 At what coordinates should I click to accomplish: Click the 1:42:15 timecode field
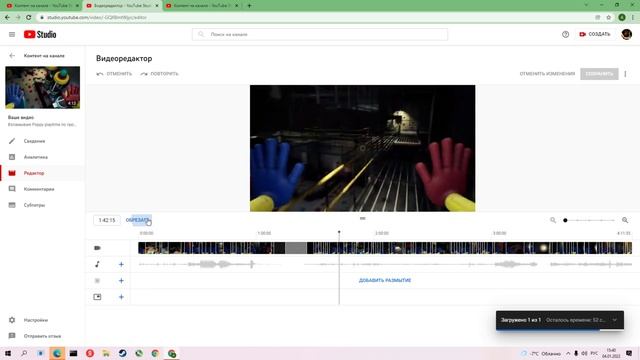coord(107,220)
